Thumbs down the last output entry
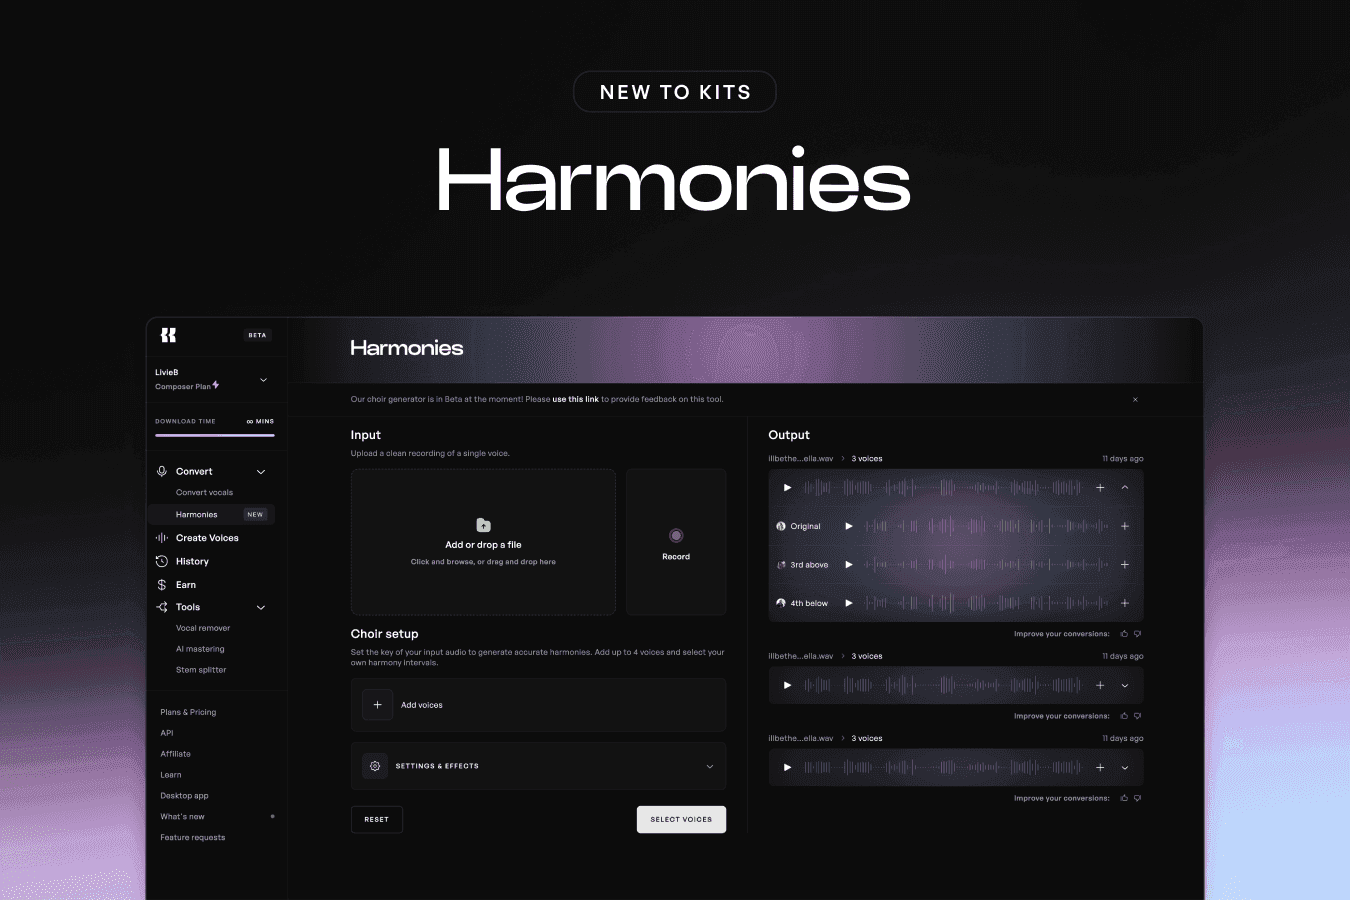Image resolution: width=1350 pixels, height=900 pixels. click(1138, 798)
